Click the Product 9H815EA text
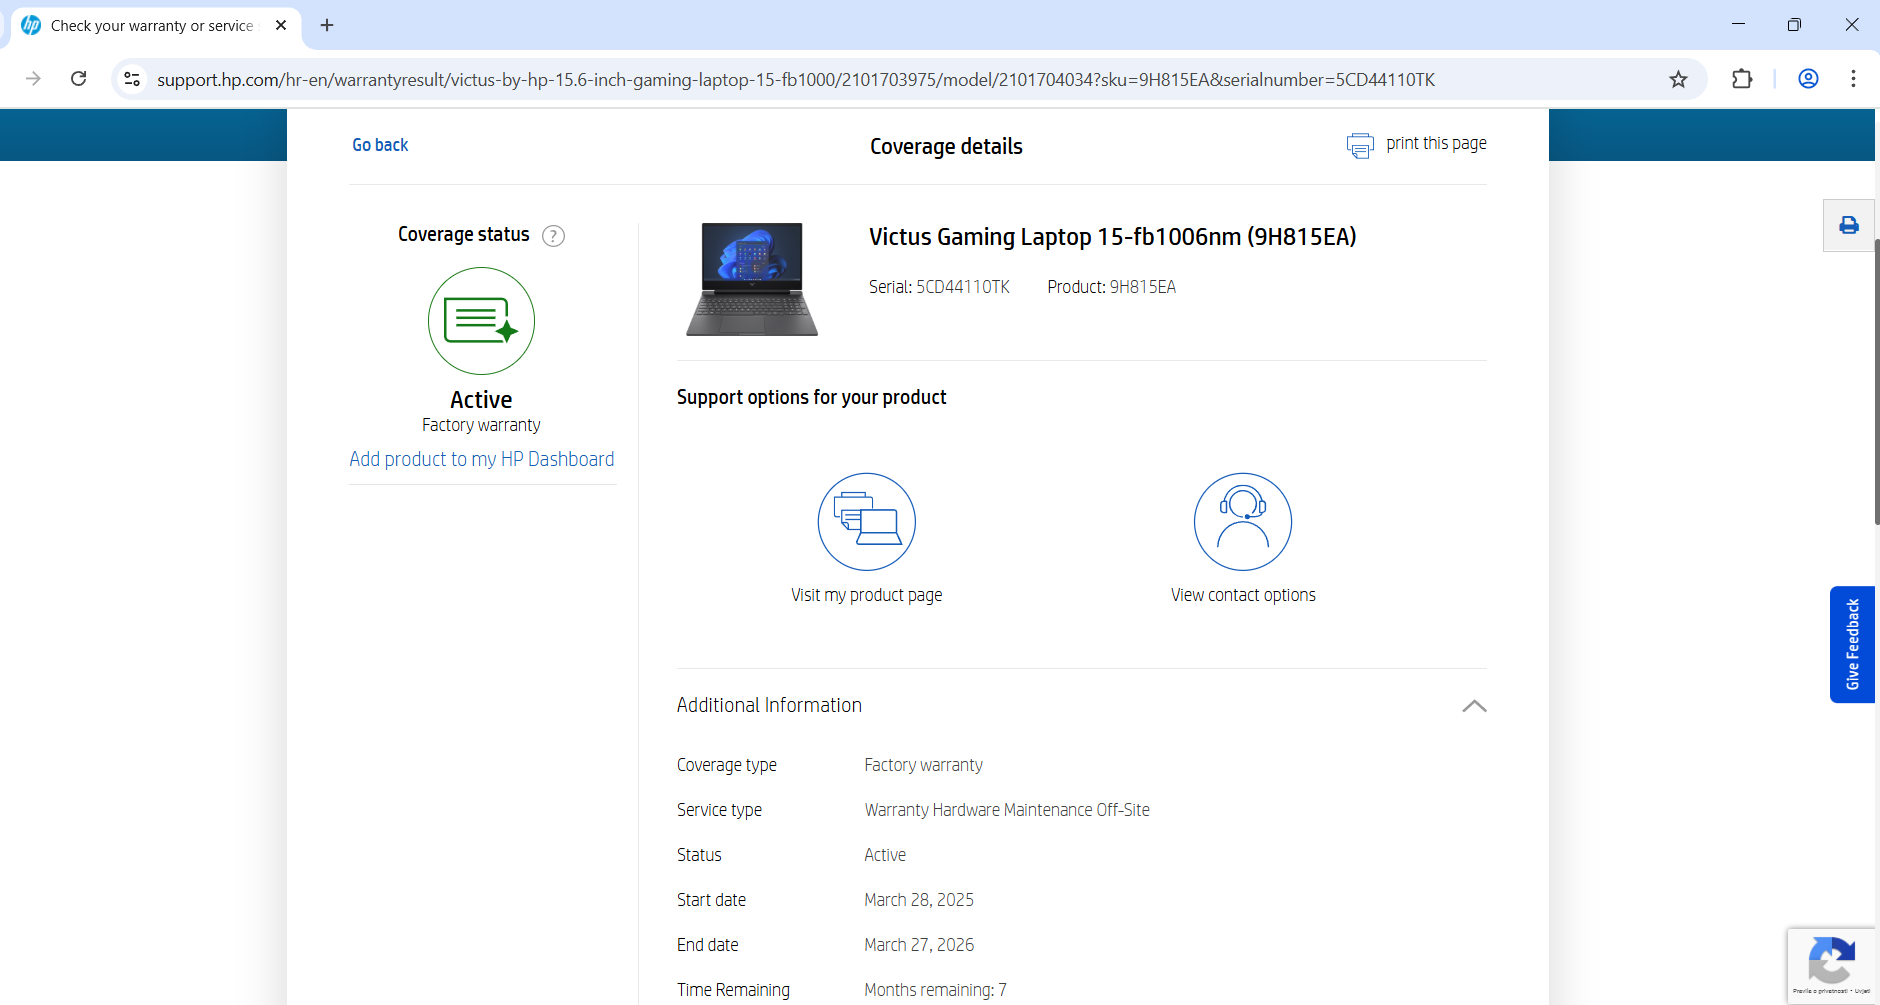Image resolution: width=1880 pixels, height=1005 pixels. [x=1112, y=287]
